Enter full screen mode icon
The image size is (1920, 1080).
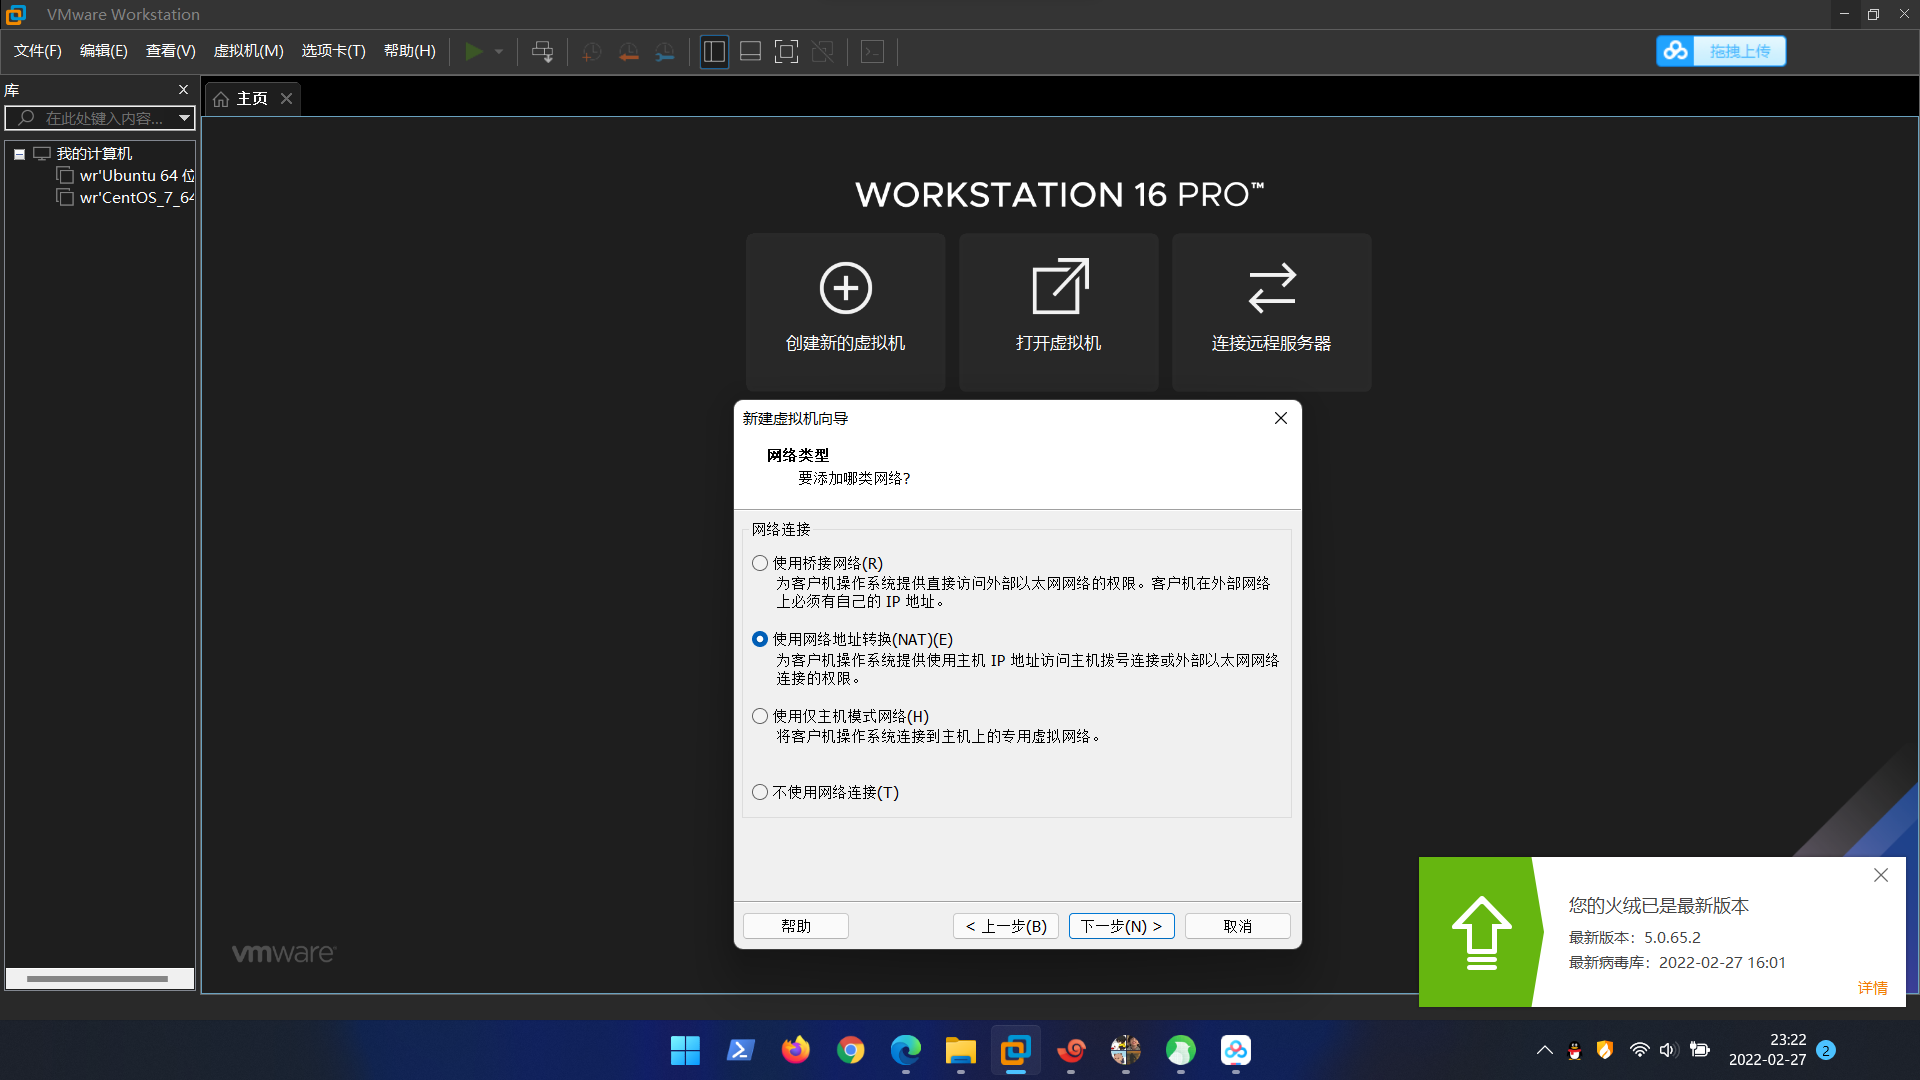[x=786, y=52]
